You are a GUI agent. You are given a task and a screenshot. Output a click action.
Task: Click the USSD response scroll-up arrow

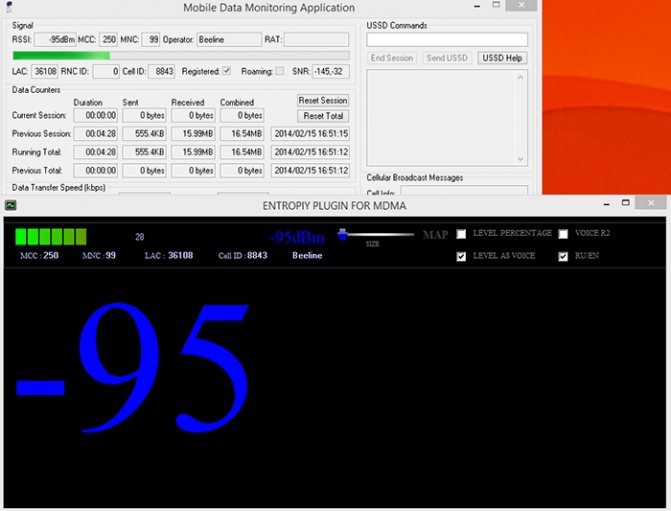pos(520,77)
